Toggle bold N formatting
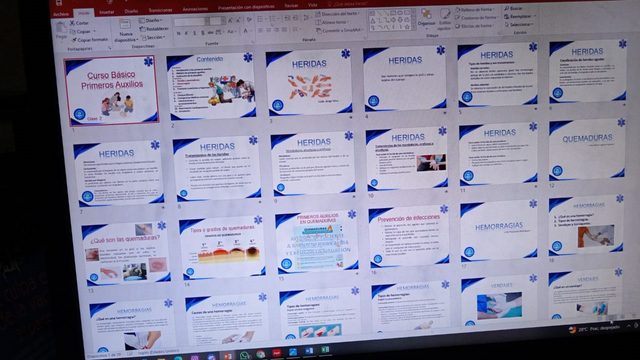The image size is (640, 360). [178, 33]
